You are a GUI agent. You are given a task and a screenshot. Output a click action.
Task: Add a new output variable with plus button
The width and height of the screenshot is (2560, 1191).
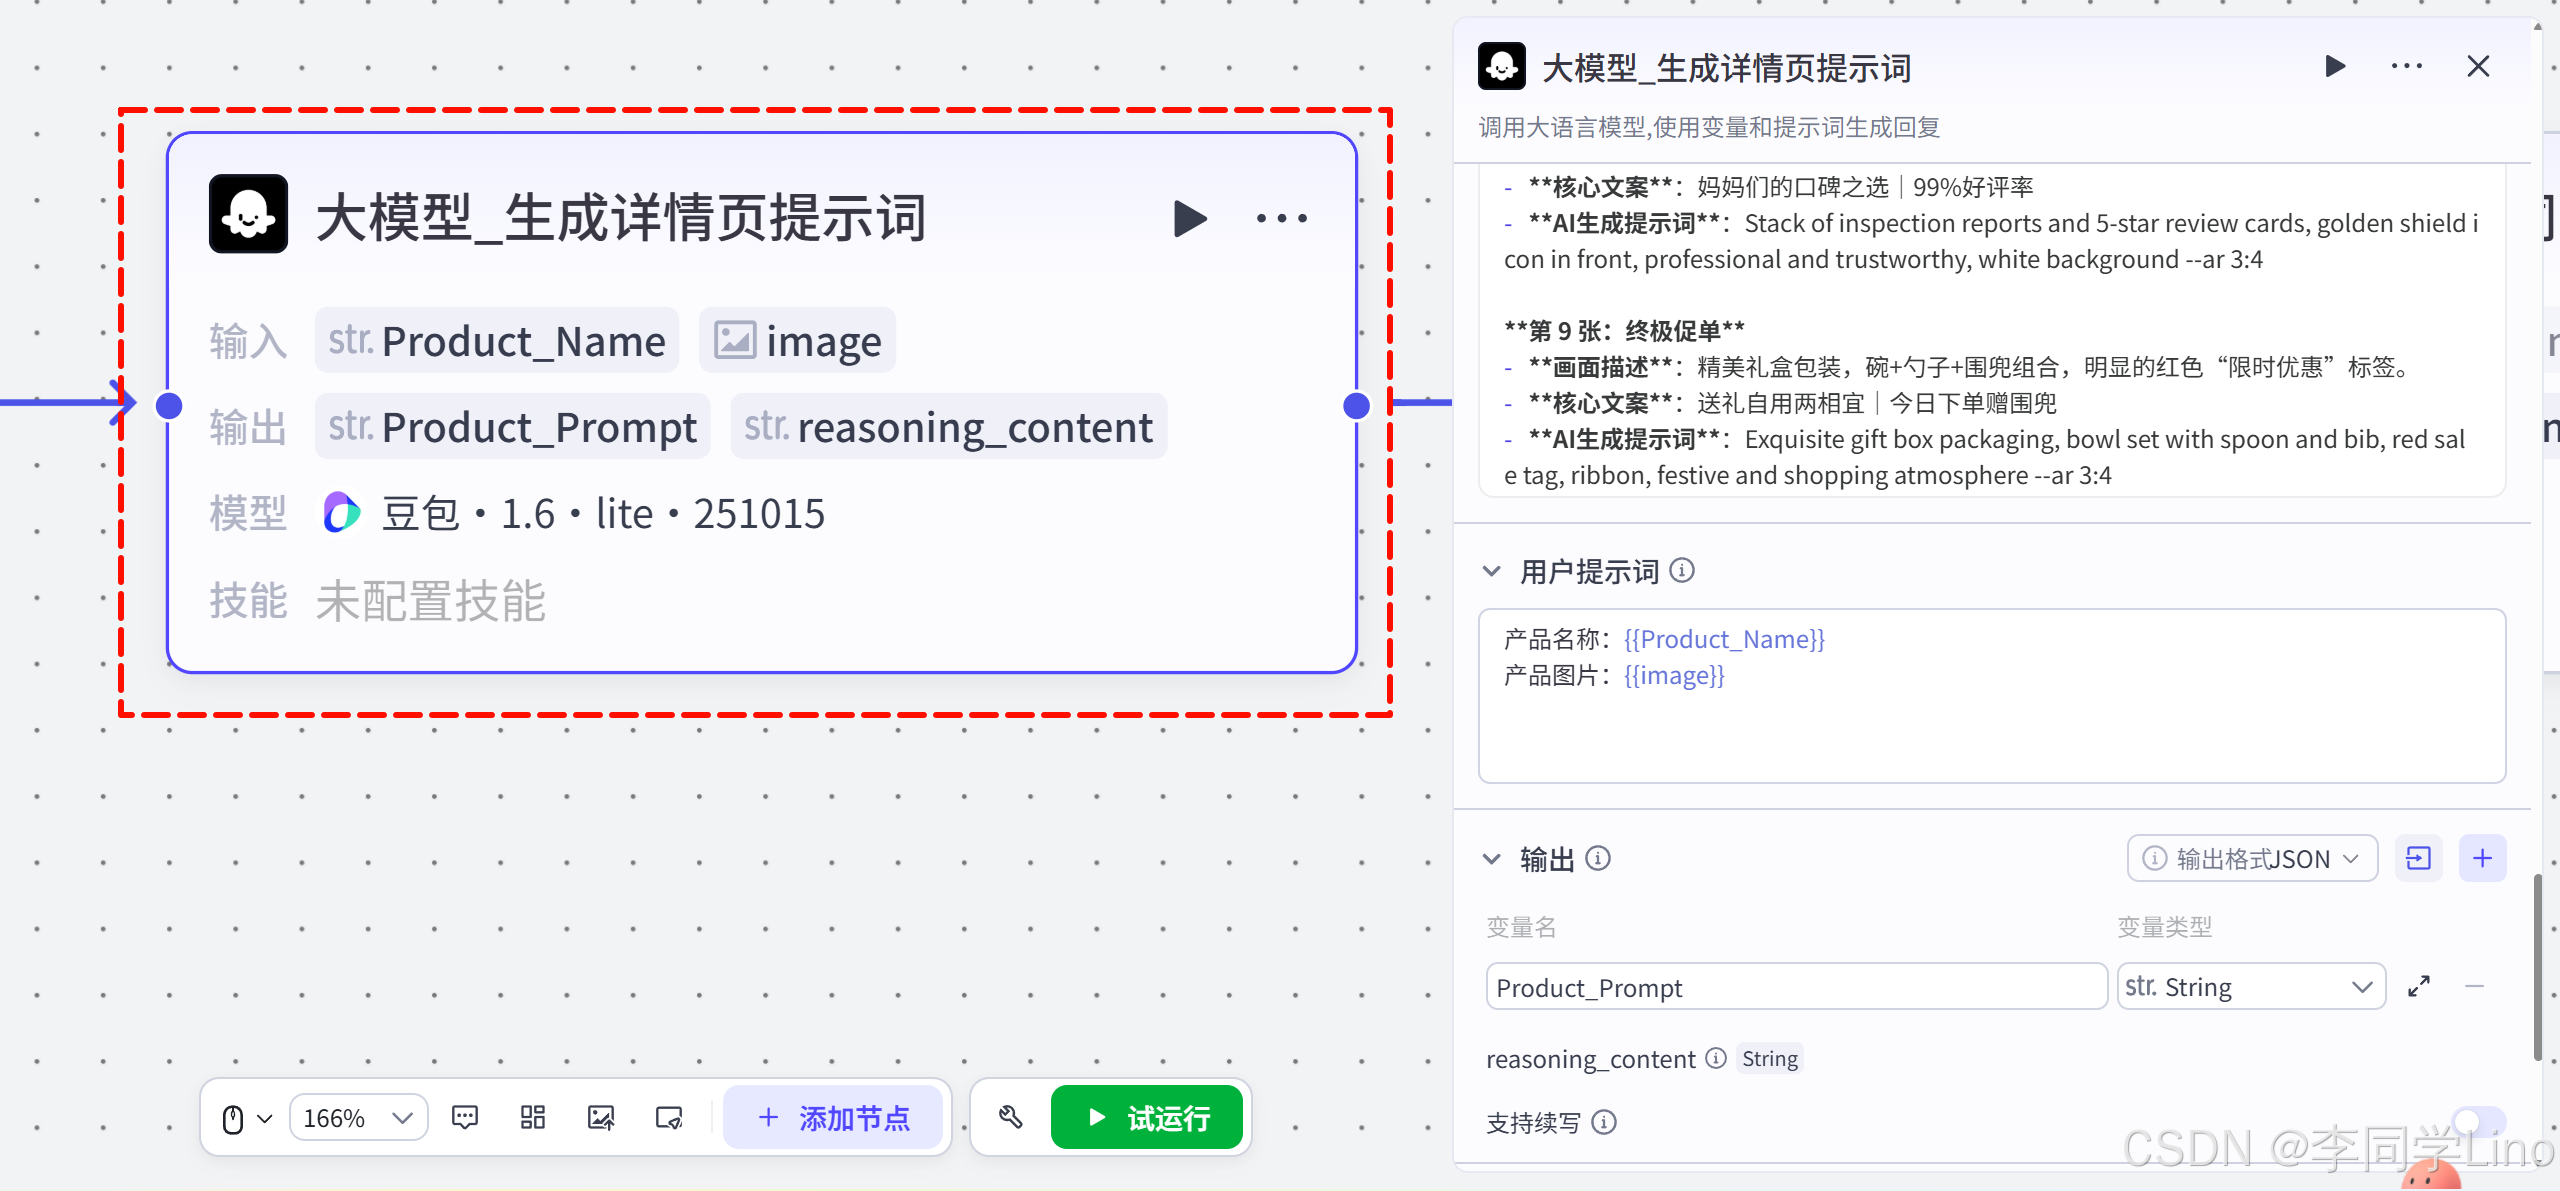click(2482, 858)
